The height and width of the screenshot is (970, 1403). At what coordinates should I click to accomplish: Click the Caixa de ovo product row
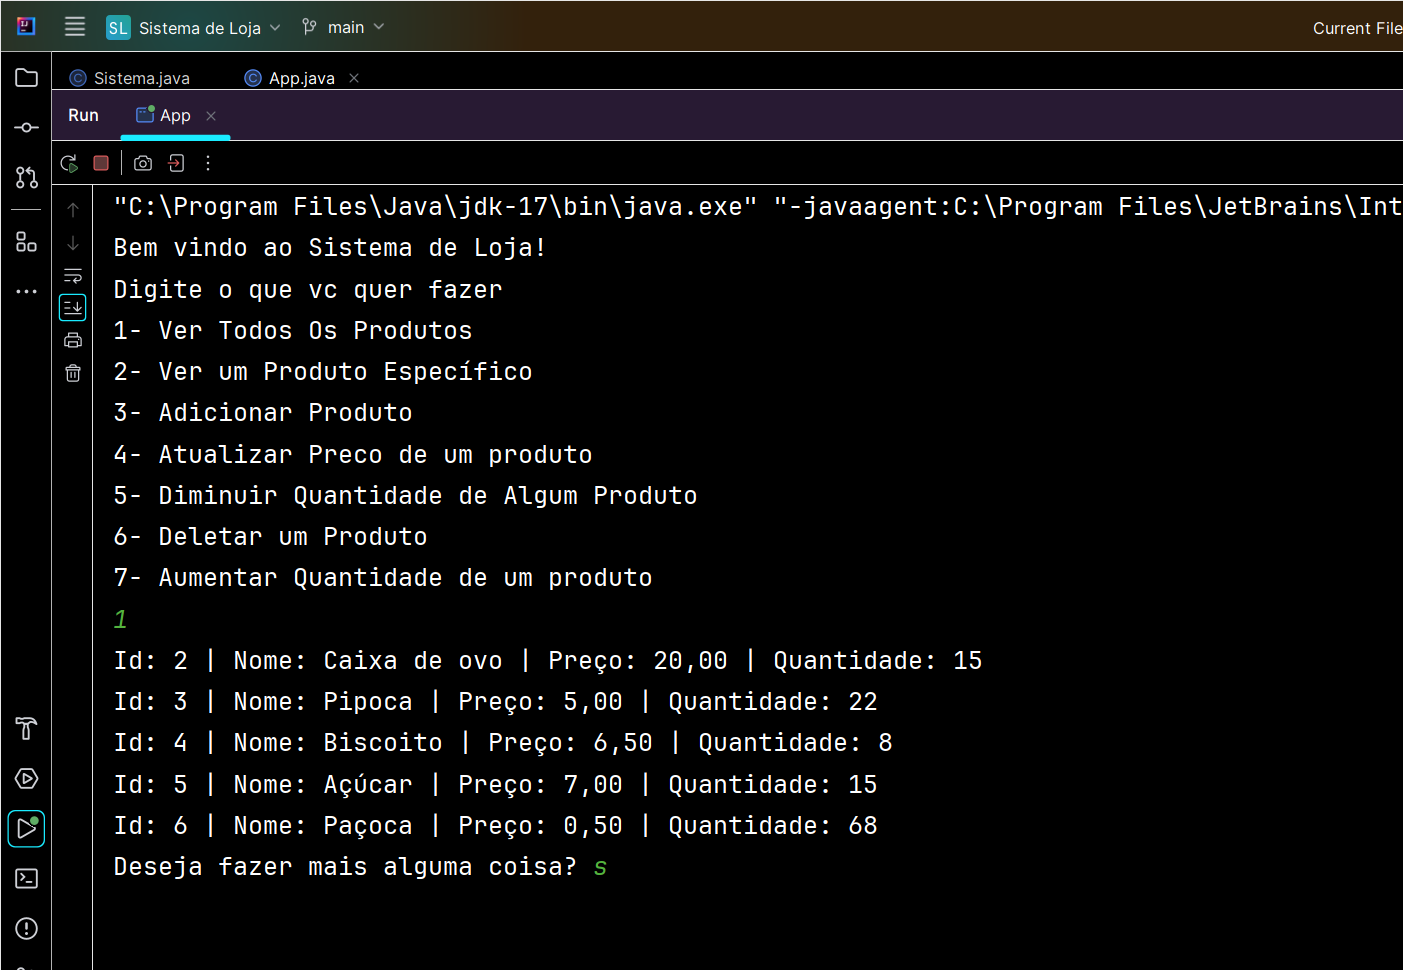(x=548, y=661)
